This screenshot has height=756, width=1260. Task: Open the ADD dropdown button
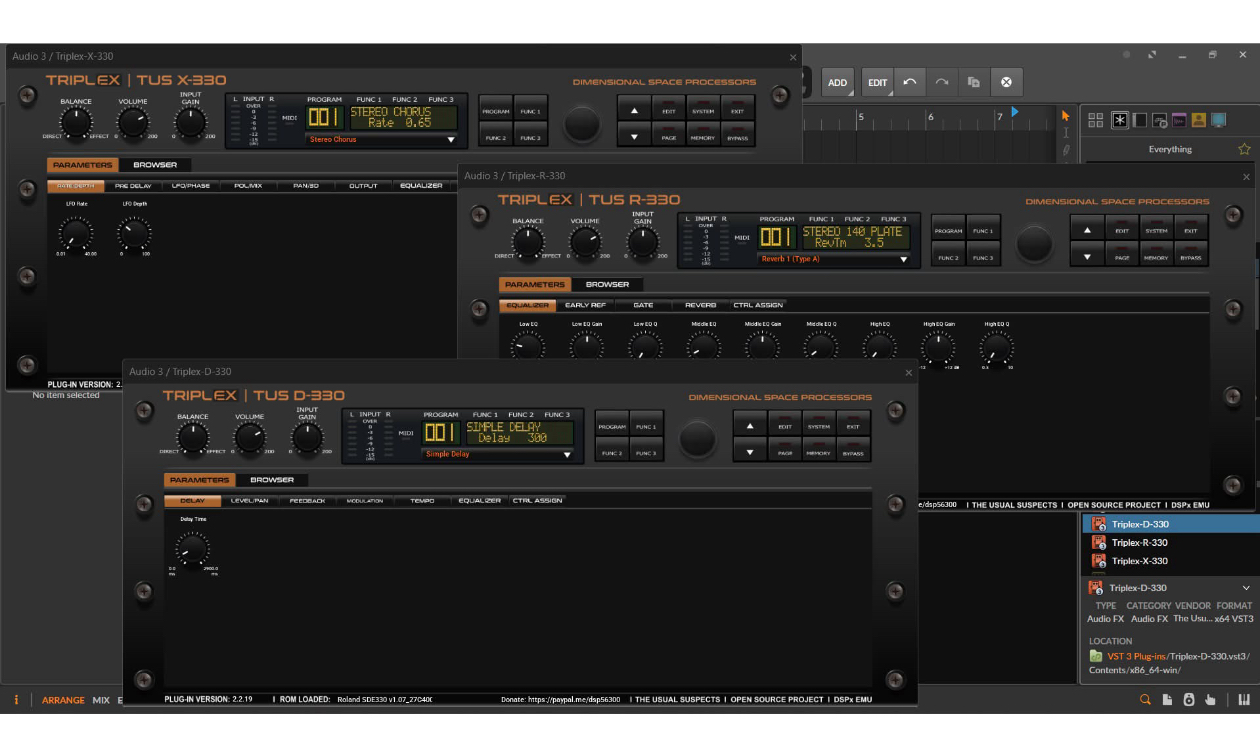click(x=837, y=82)
